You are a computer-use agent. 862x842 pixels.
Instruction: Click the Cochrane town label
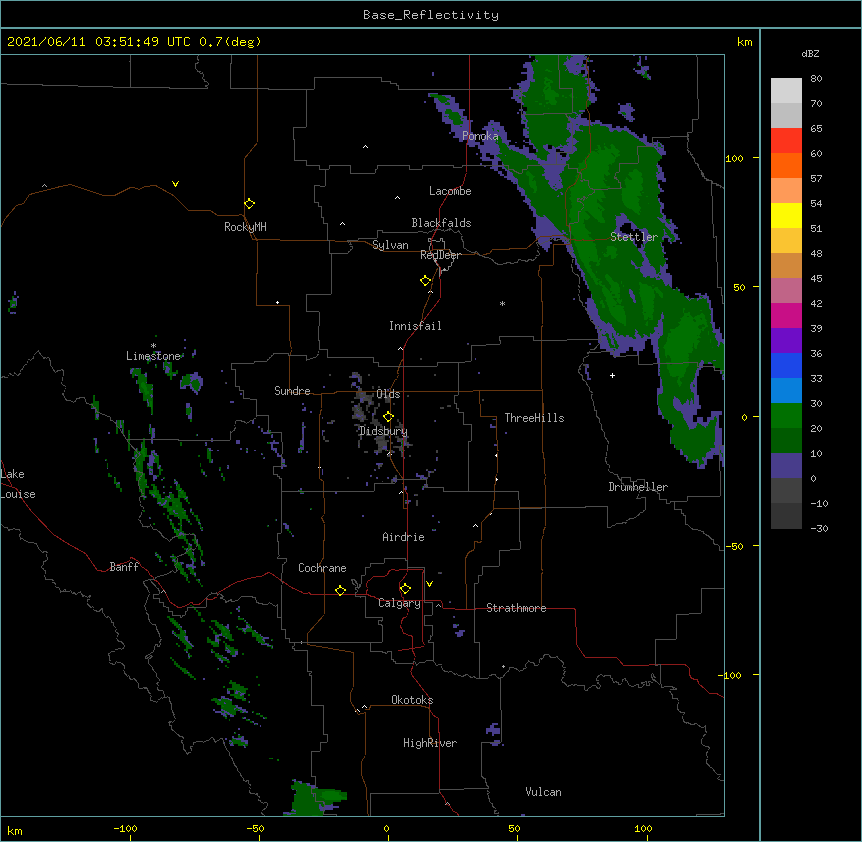click(322, 568)
